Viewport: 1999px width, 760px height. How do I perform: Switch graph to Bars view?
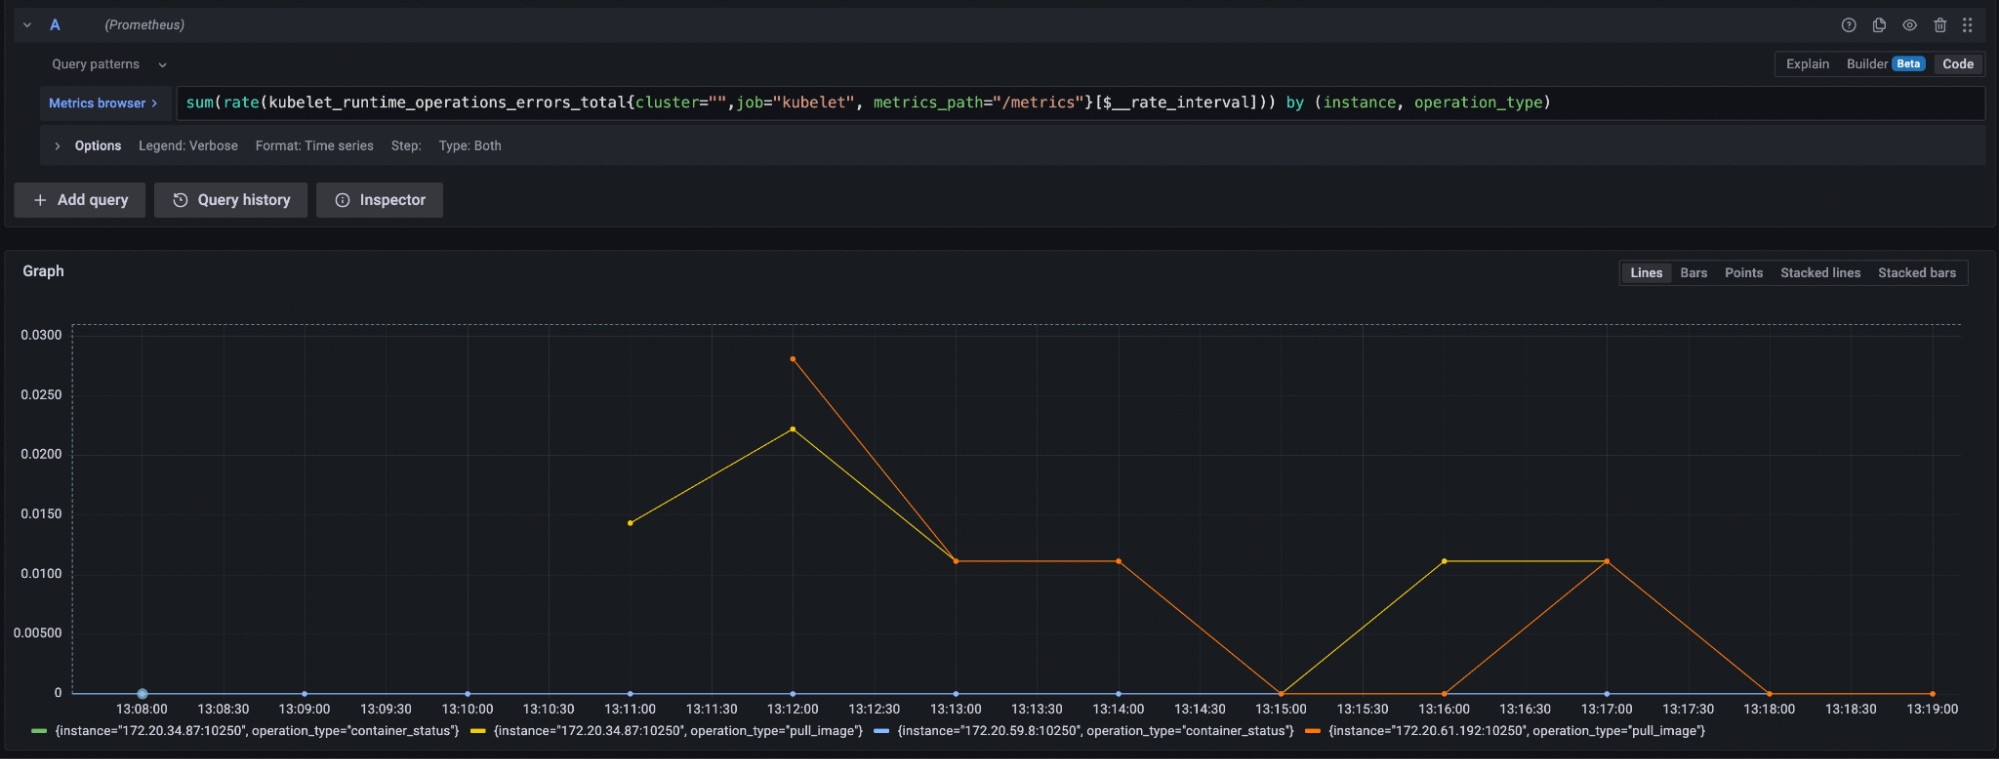tap(1693, 273)
